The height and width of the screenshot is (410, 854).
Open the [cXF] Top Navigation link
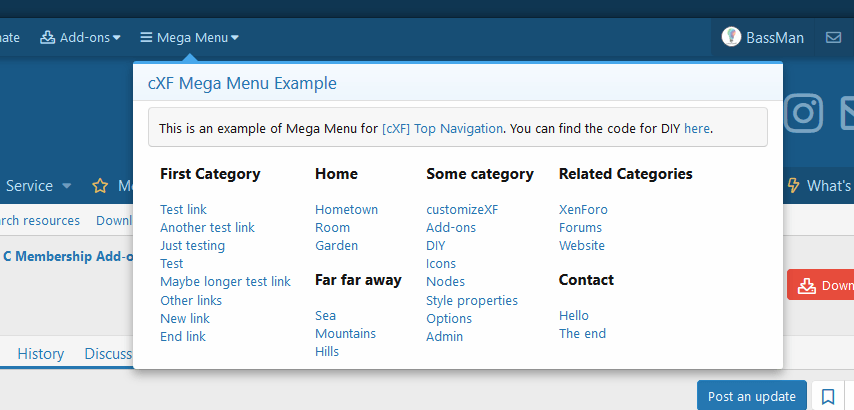(x=443, y=128)
